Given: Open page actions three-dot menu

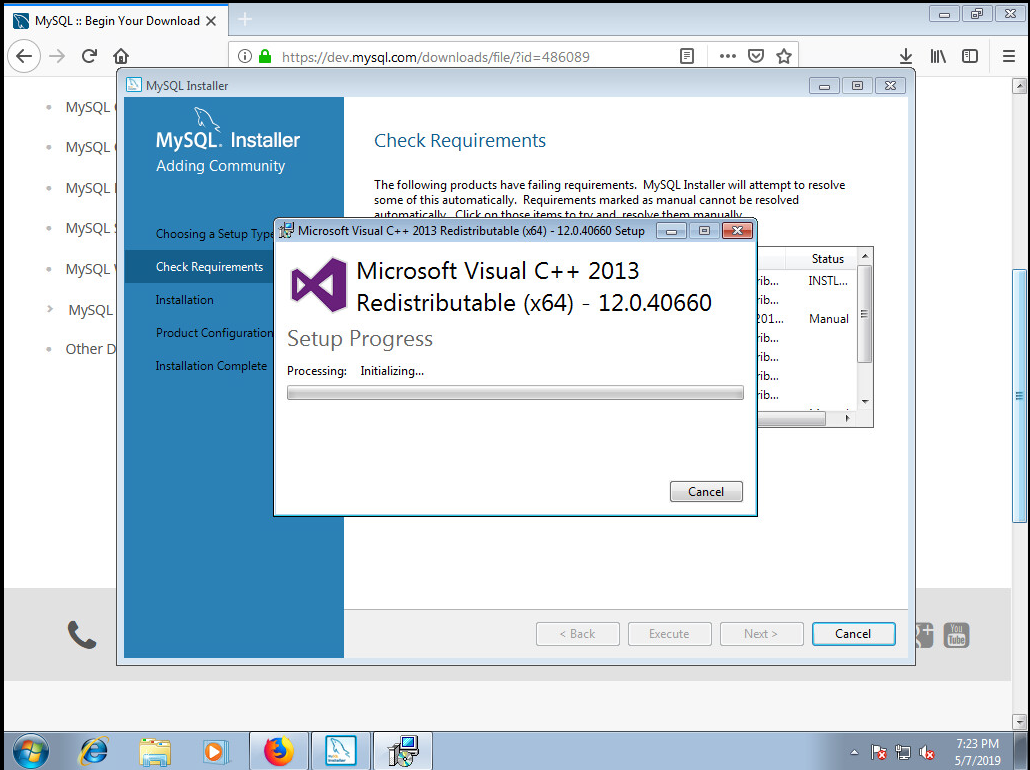Looking at the screenshot, I should point(727,57).
